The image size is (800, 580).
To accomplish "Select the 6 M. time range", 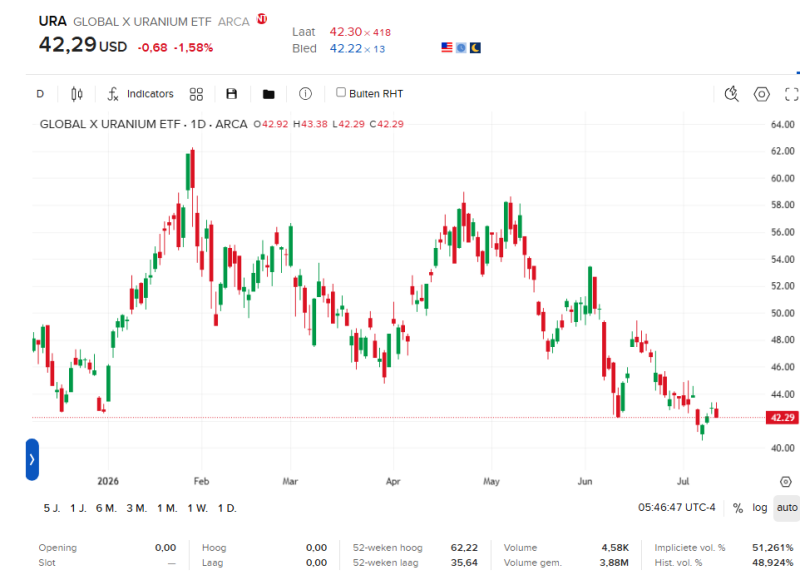I will (x=106, y=508).
